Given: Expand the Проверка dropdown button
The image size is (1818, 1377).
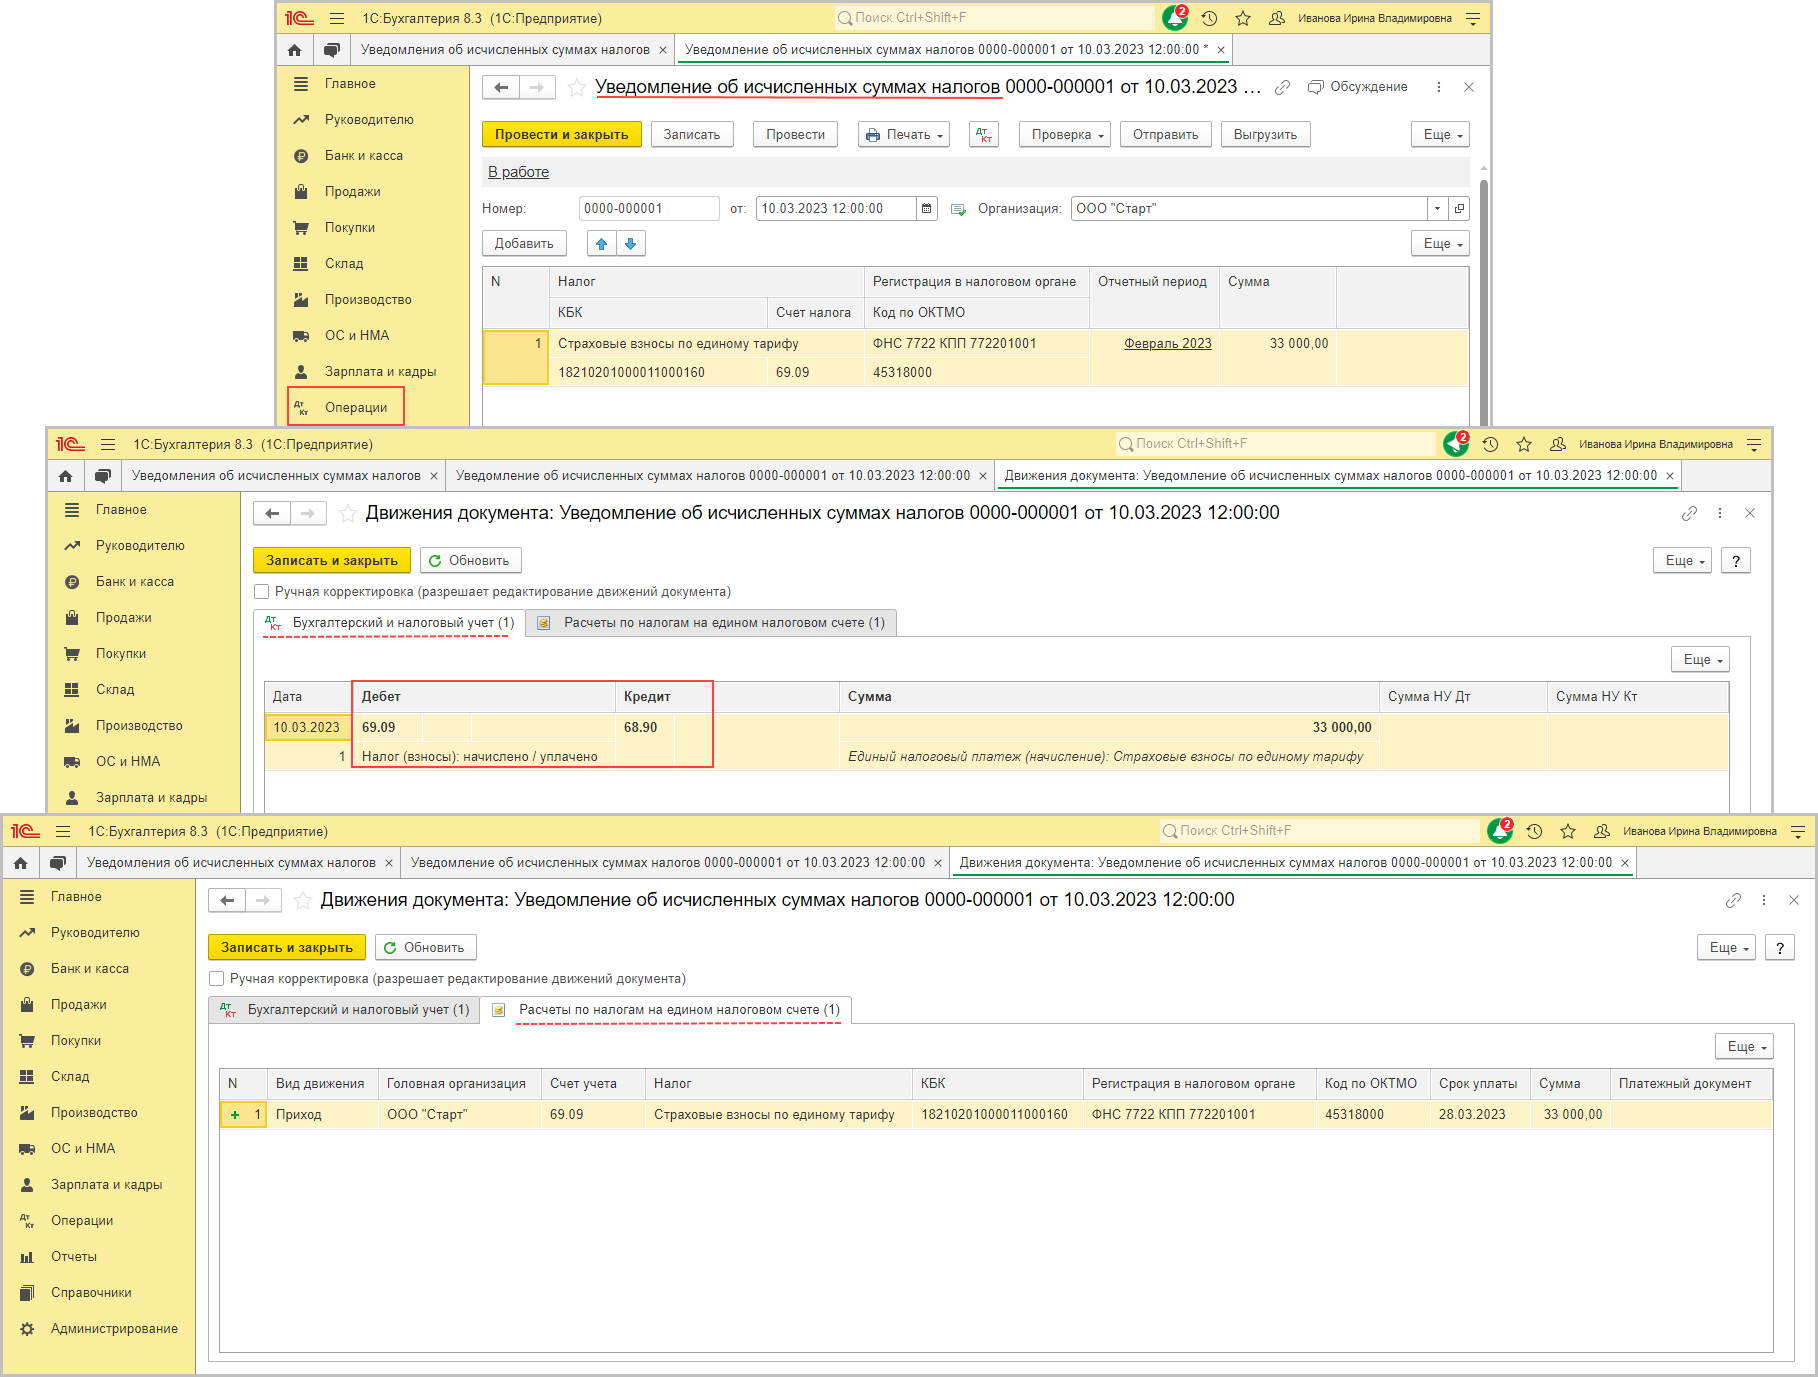Looking at the screenshot, I should [1065, 135].
